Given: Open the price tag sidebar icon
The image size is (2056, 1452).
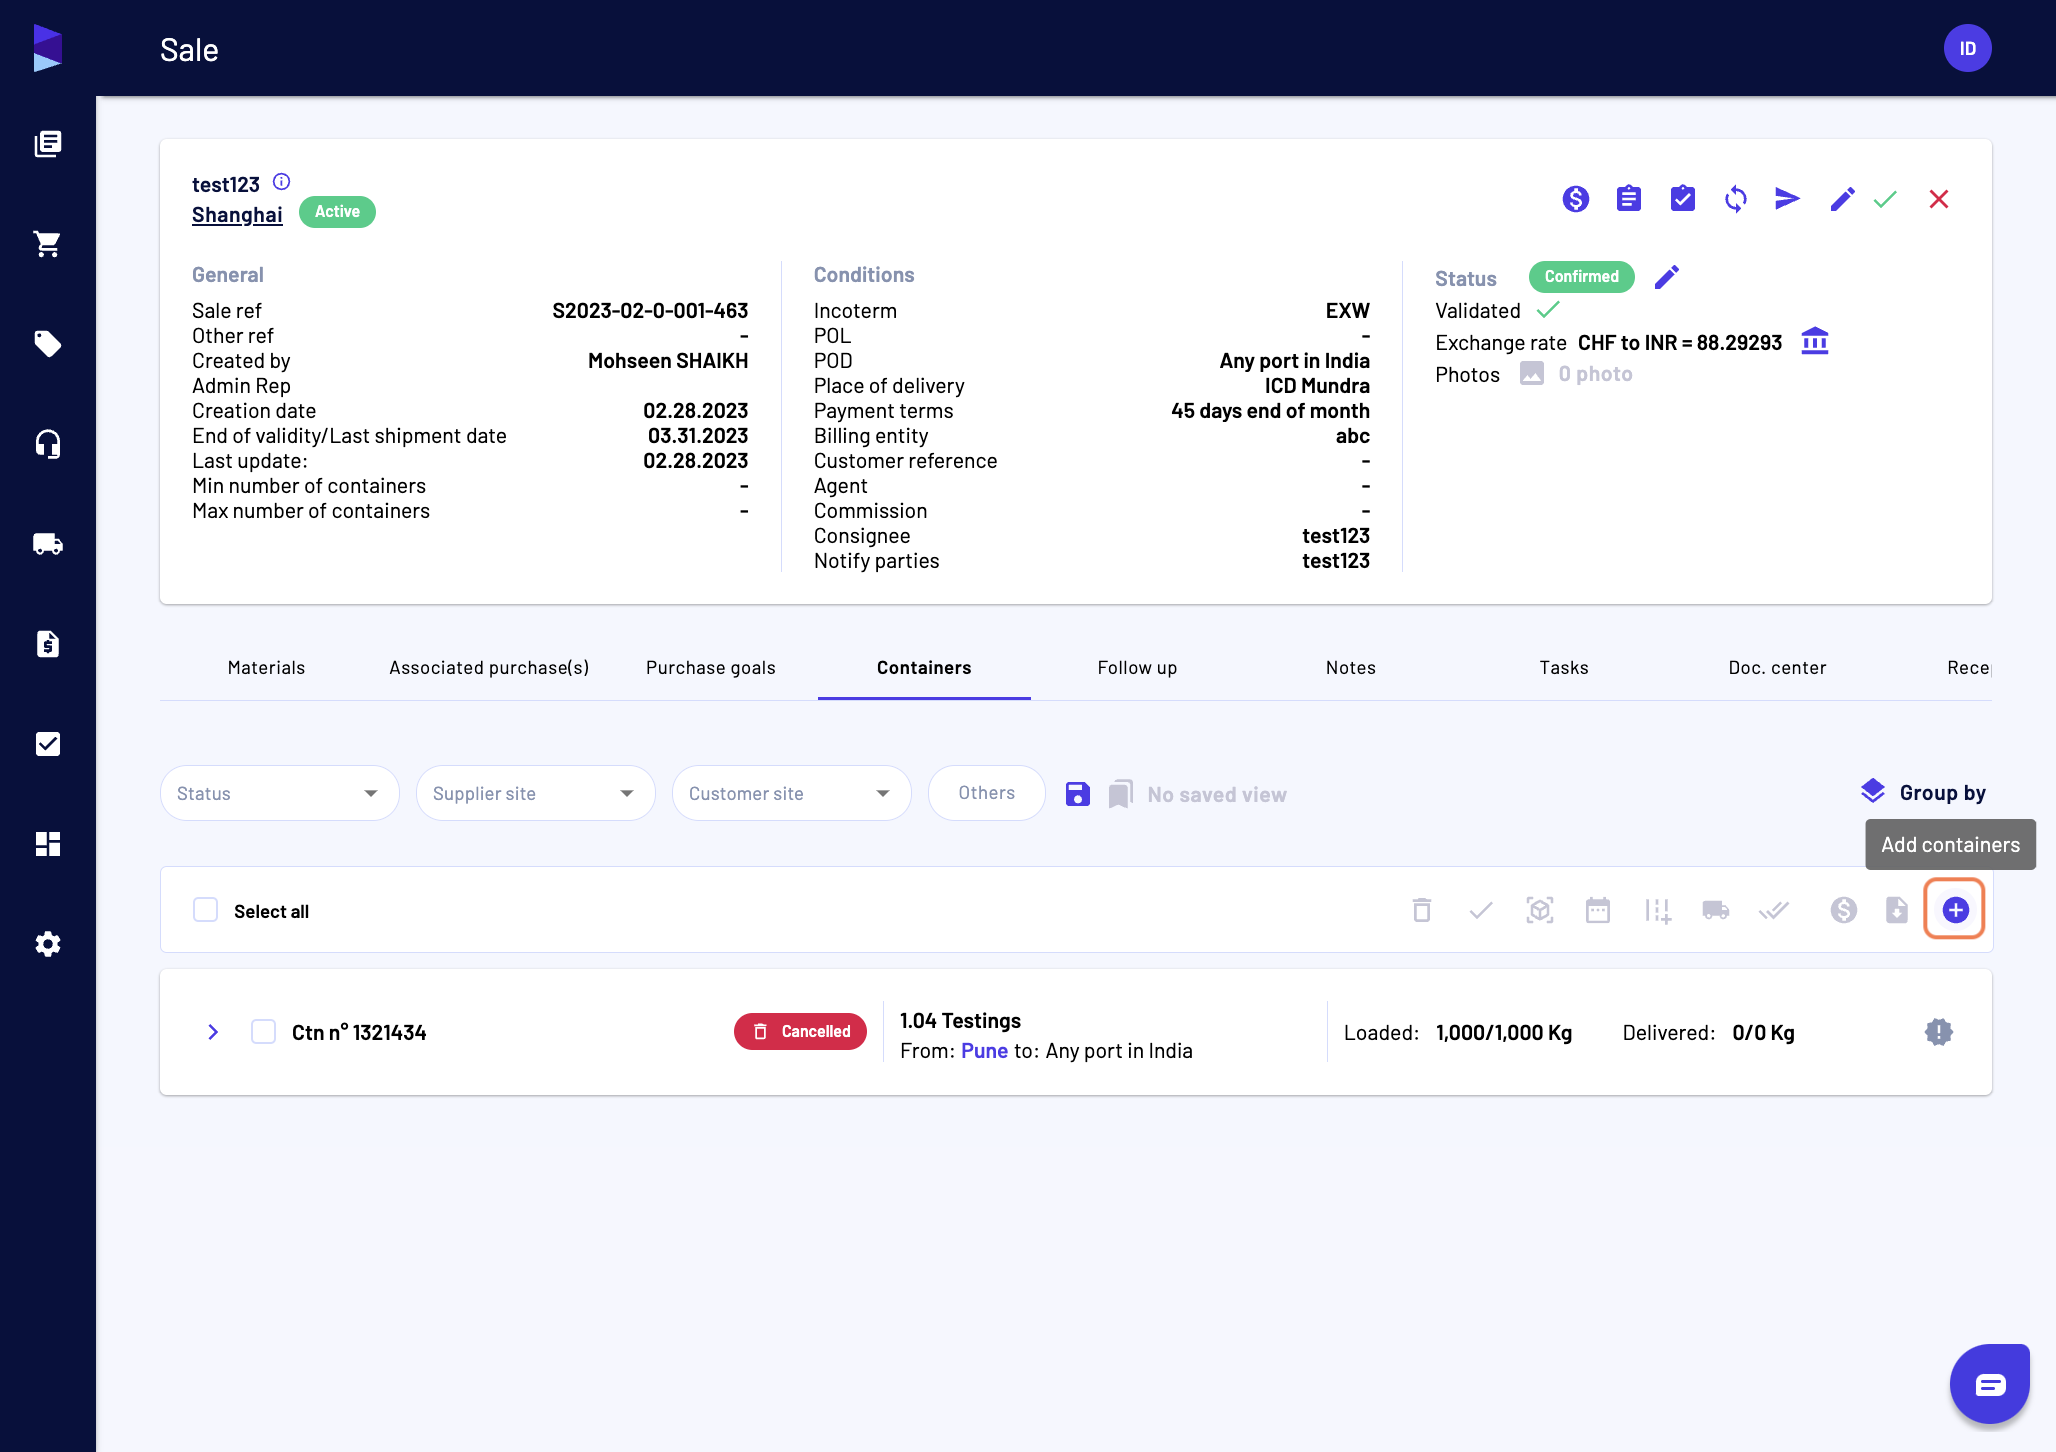Looking at the screenshot, I should pyautogui.click(x=47, y=344).
